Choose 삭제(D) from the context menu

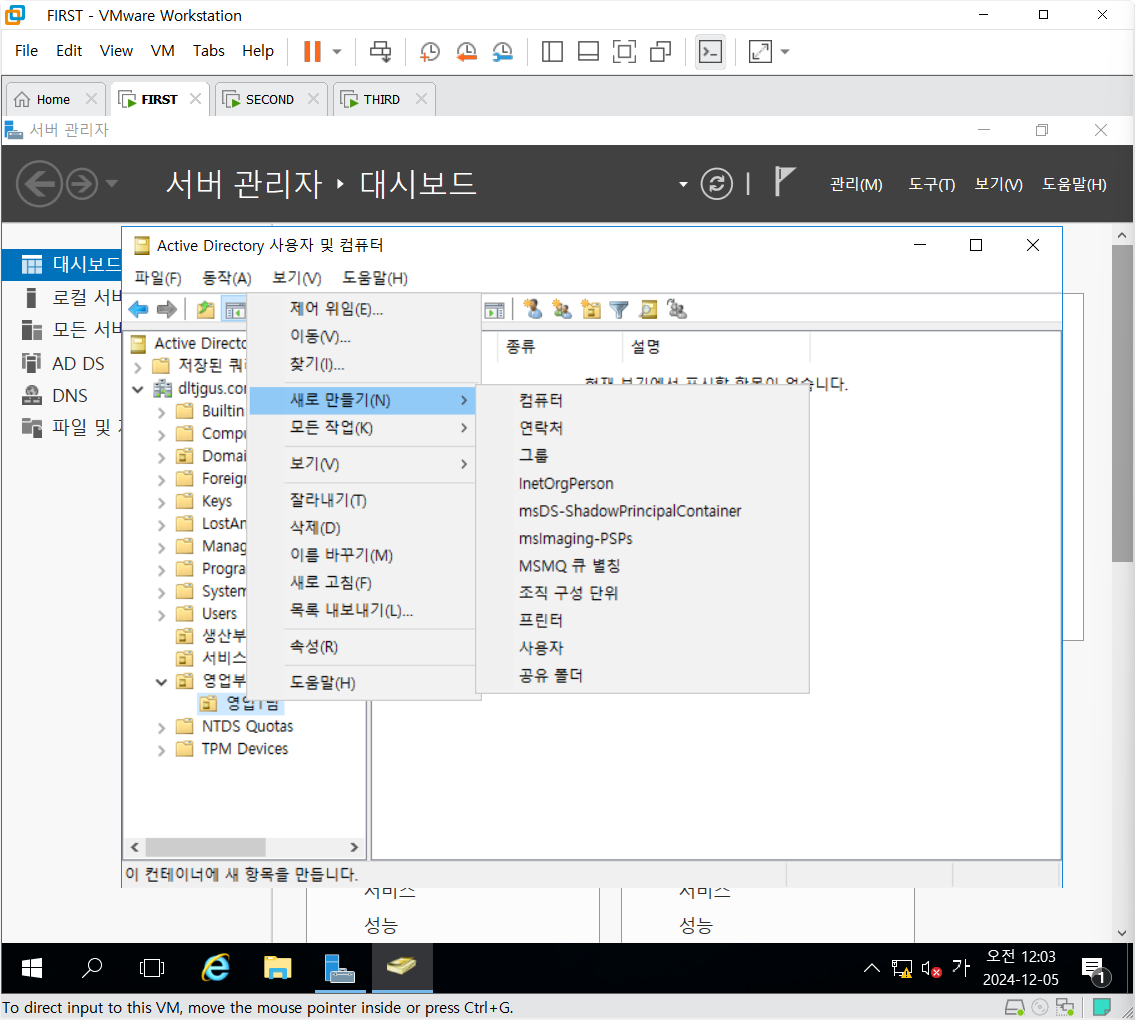coord(362,528)
